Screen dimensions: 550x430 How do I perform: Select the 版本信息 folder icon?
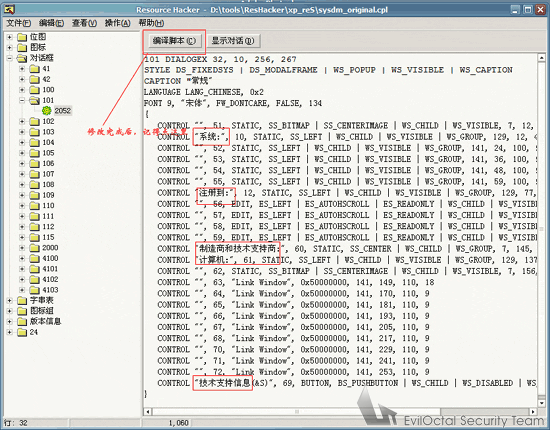22,322
